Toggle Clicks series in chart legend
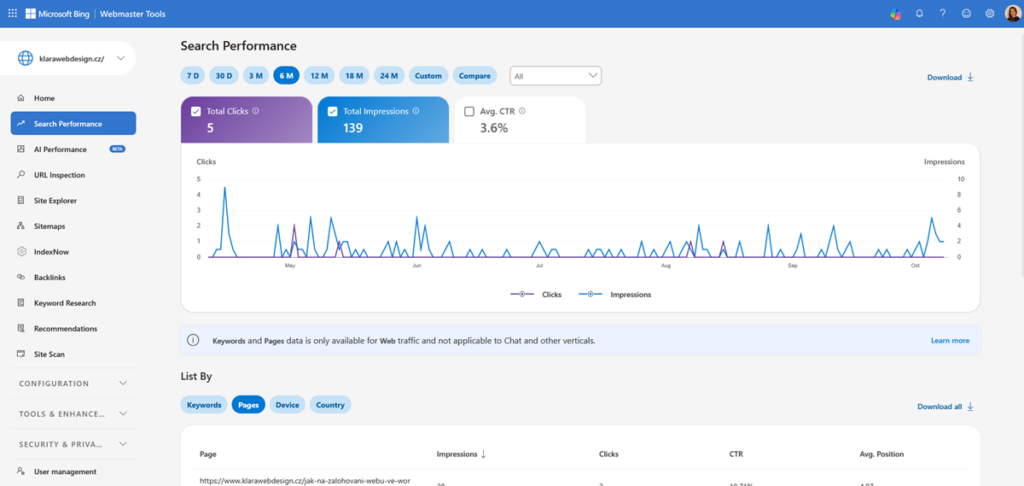 pos(536,295)
